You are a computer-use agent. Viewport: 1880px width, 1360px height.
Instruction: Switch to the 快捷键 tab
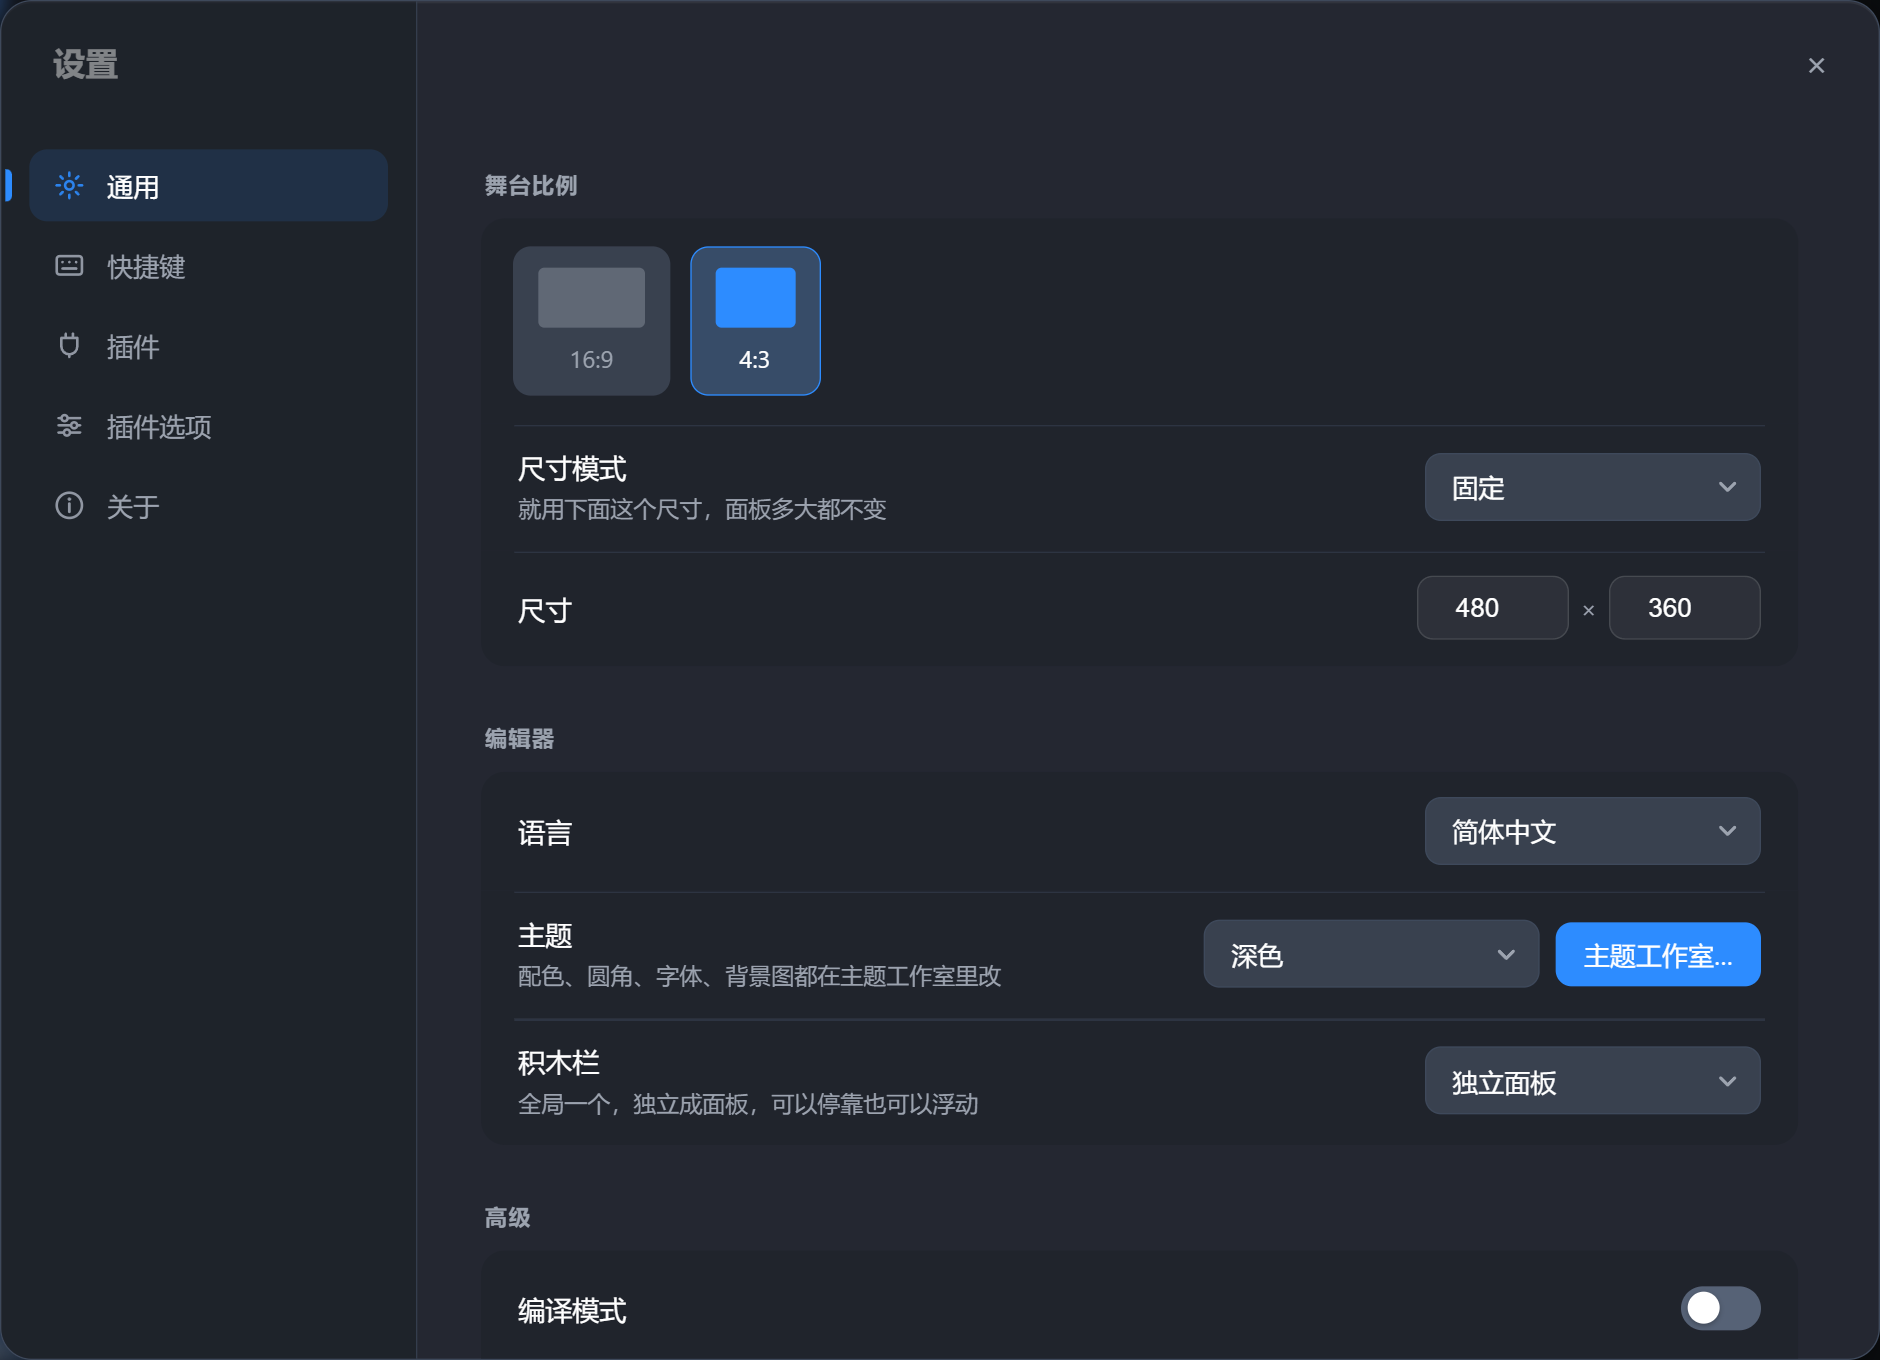point(208,266)
